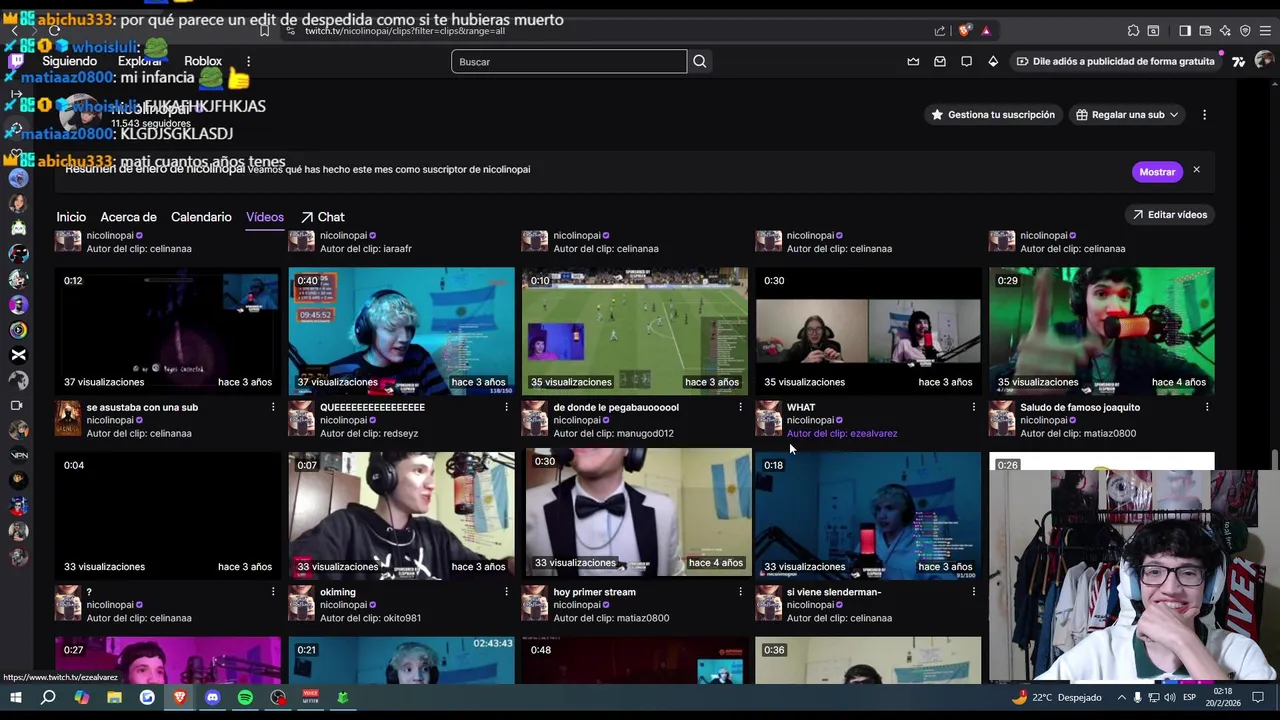
Task: Open Roblox category in top navigation
Action: [203, 61]
